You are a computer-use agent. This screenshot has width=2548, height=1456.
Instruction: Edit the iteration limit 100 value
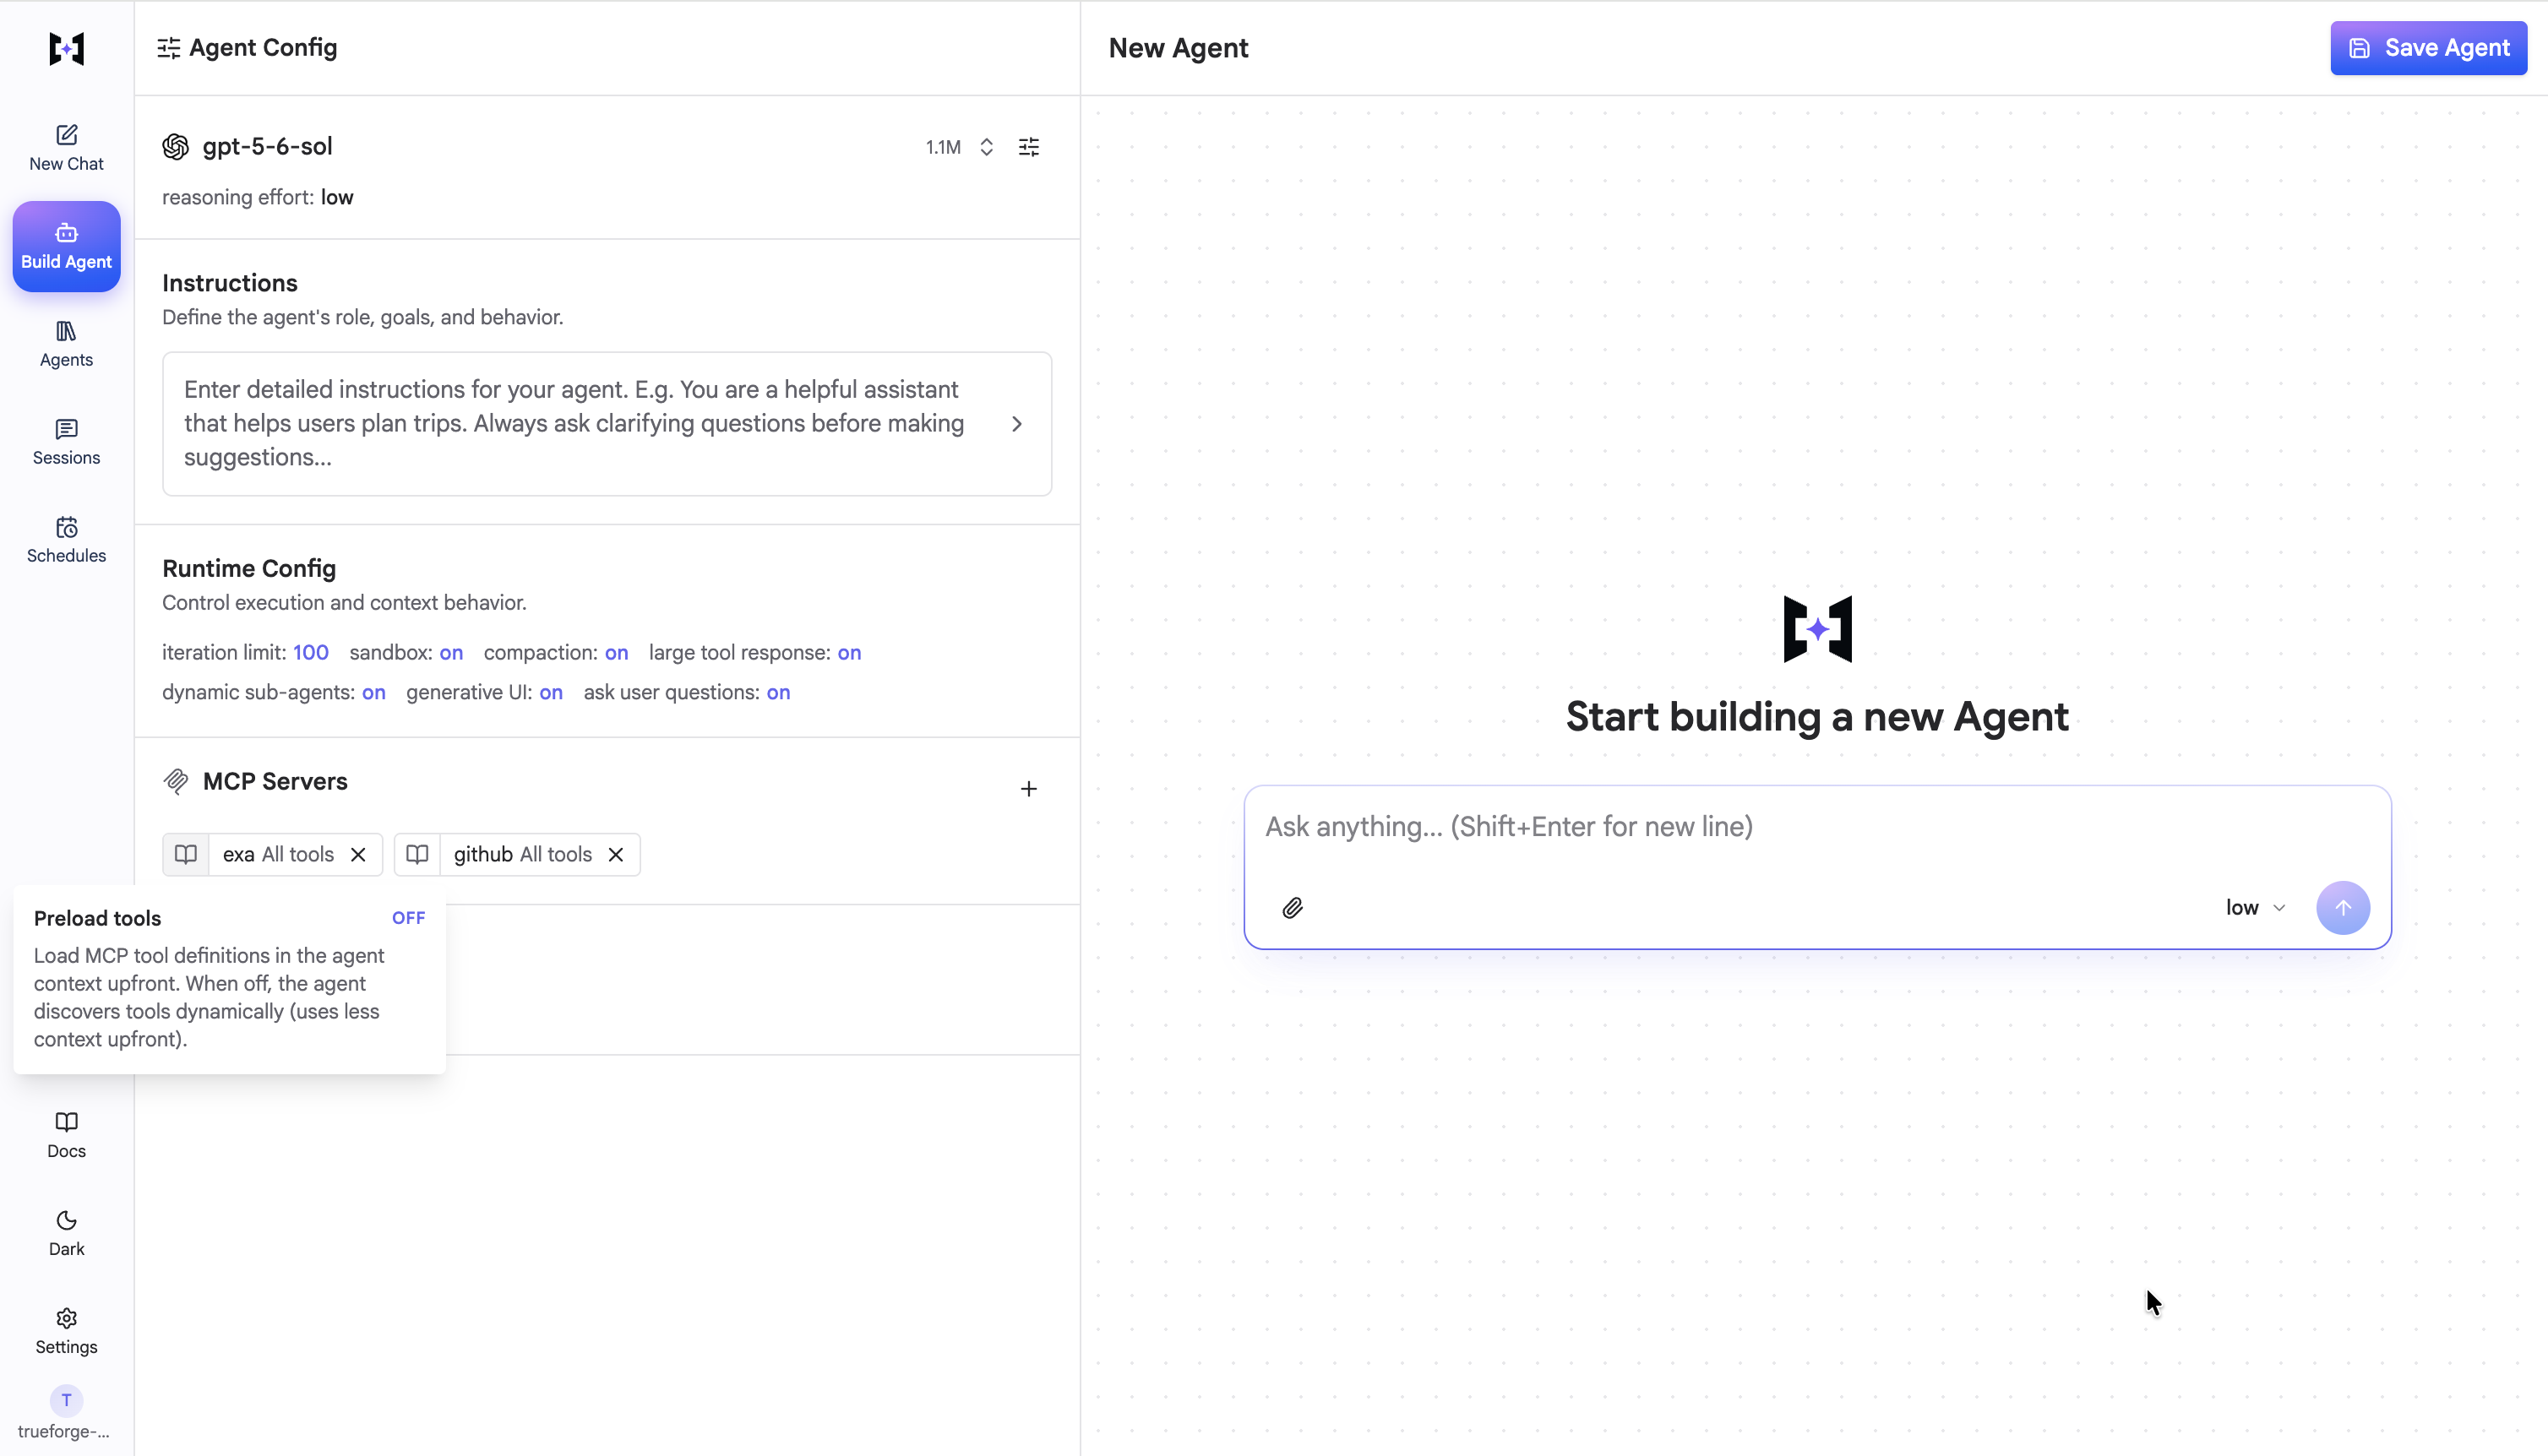coord(311,652)
